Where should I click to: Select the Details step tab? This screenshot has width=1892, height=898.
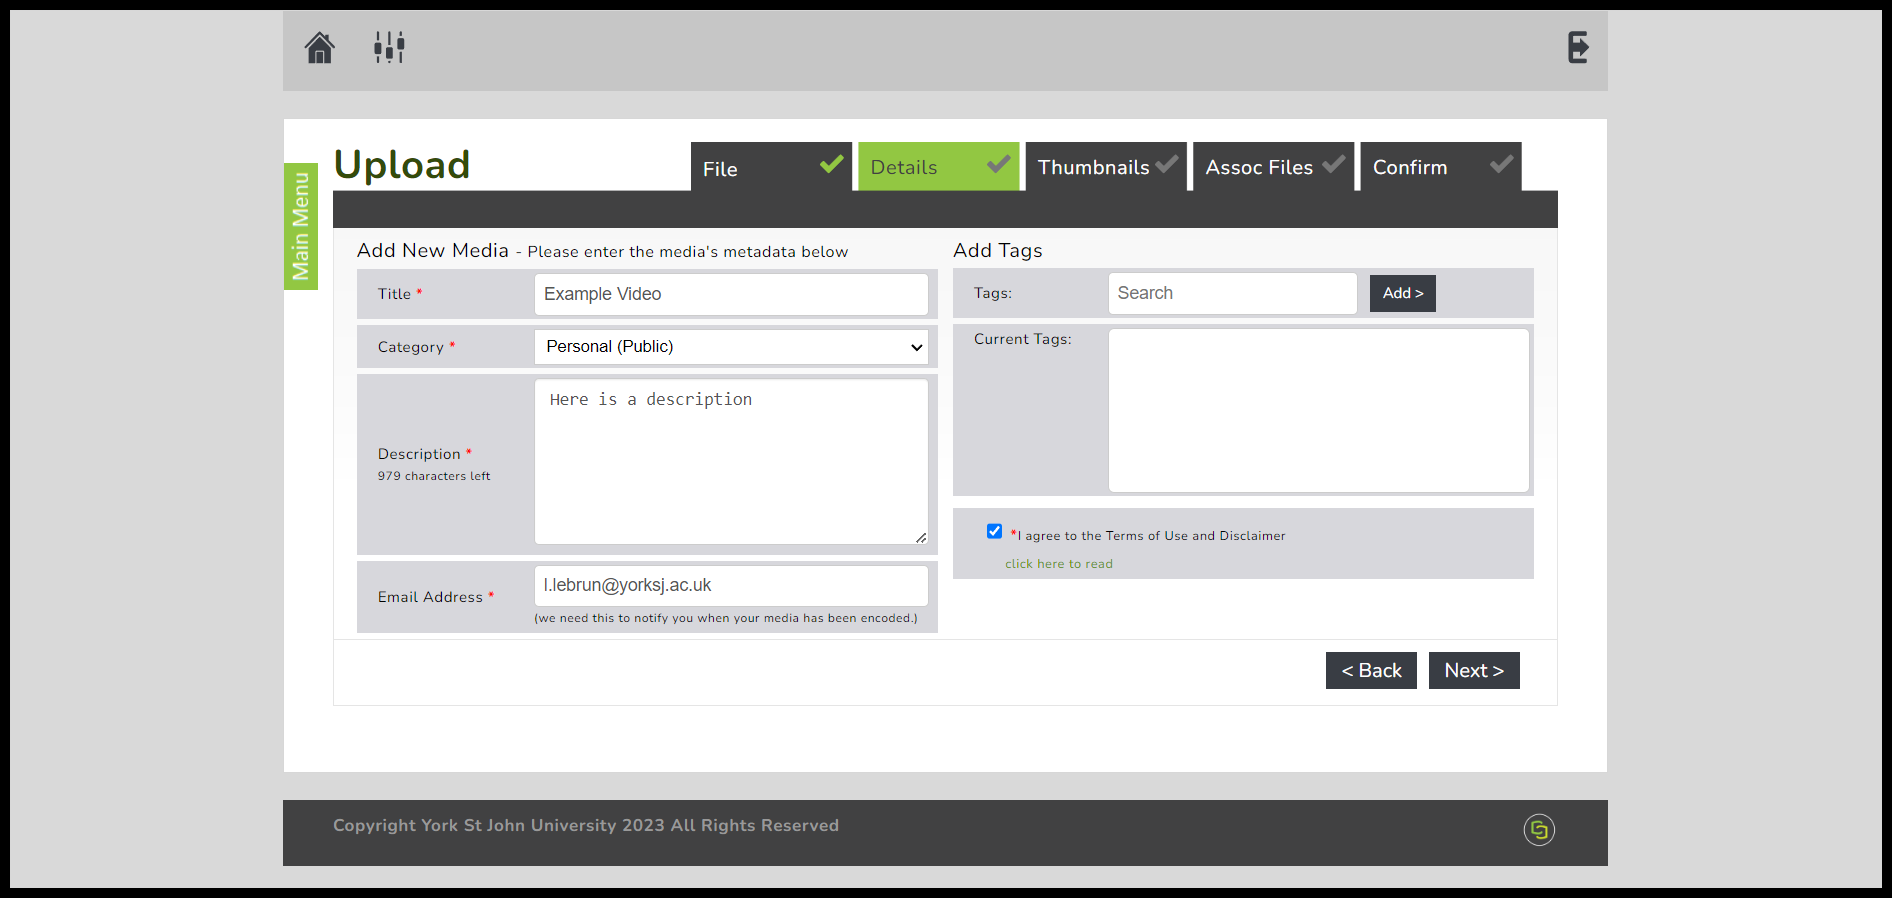tap(938, 167)
